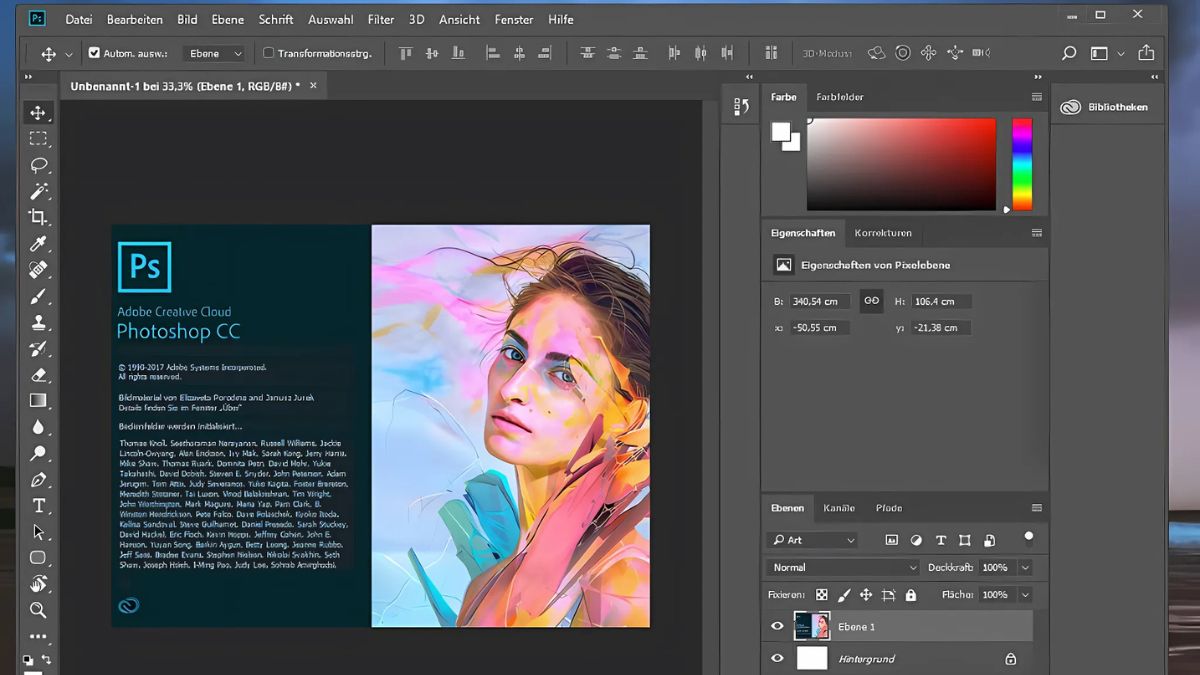This screenshot has height=675, width=1200.
Task: Select the Eraser tool
Action: [x=38, y=375]
